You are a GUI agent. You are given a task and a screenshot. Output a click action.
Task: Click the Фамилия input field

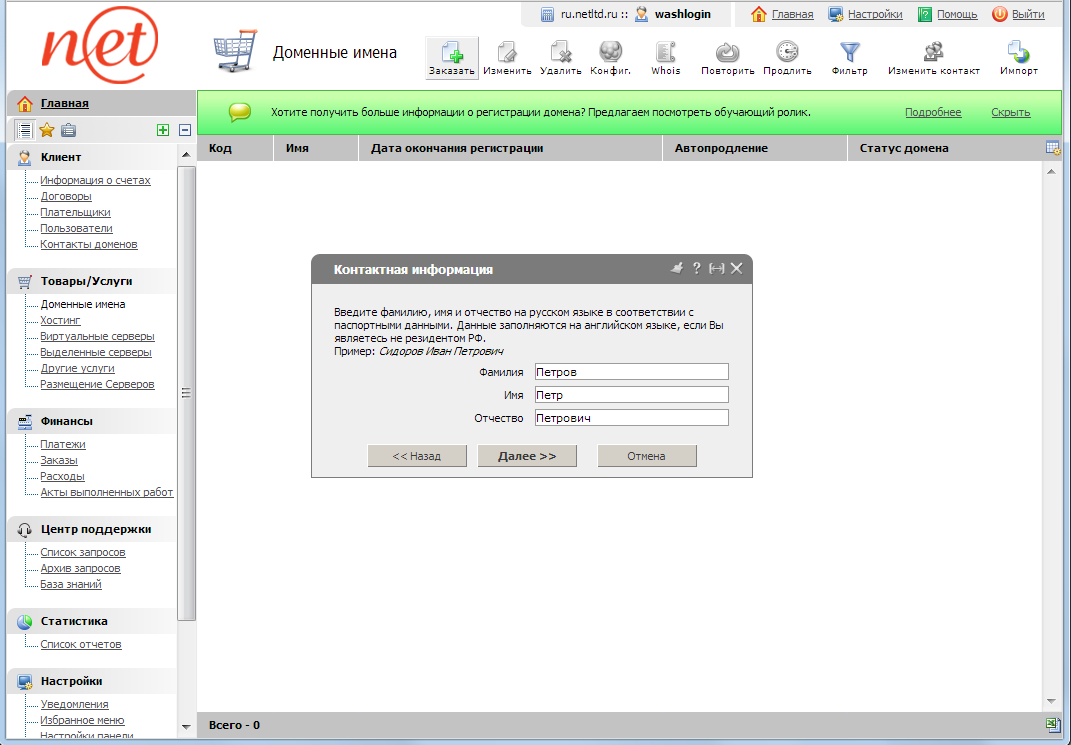[x=631, y=372]
